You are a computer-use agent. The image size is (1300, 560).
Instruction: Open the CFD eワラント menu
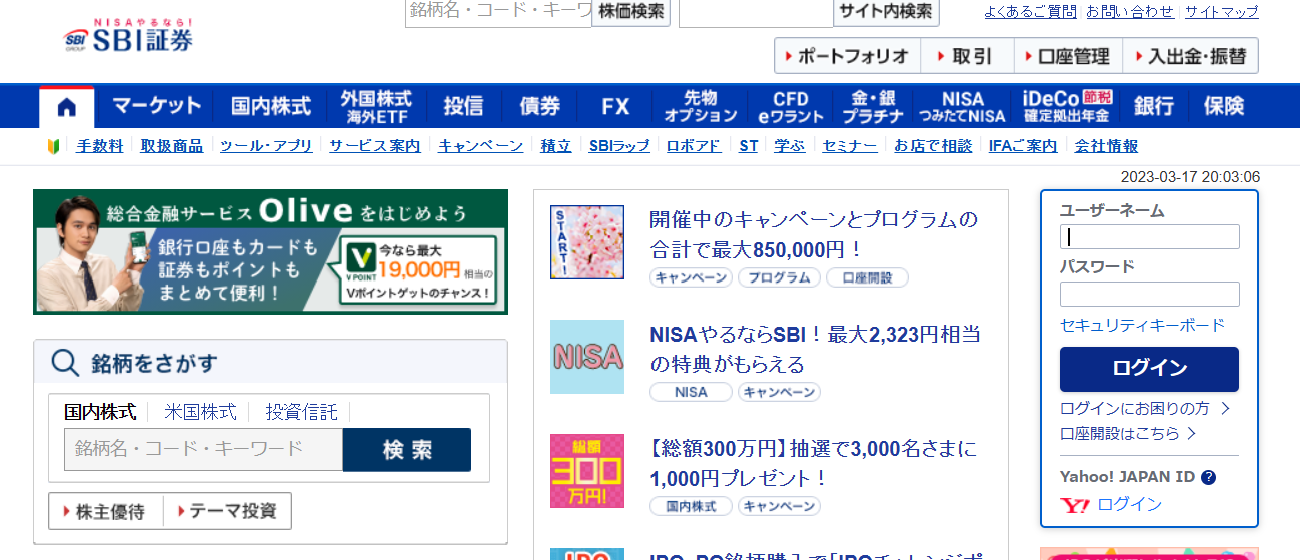pos(791,107)
